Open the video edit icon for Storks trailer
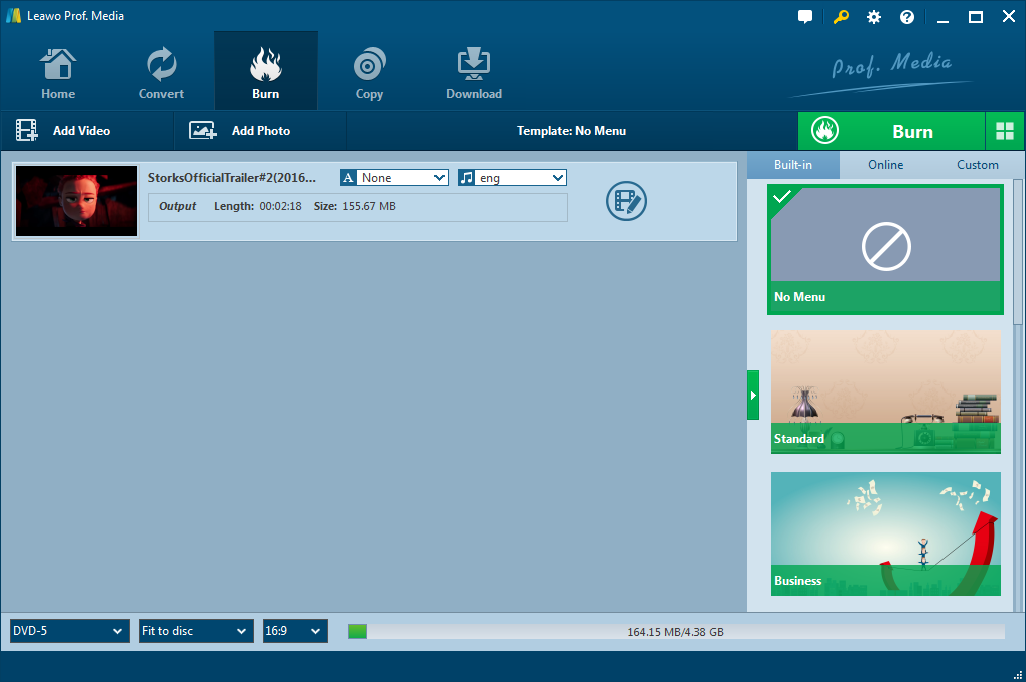1026x682 pixels. pos(626,201)
